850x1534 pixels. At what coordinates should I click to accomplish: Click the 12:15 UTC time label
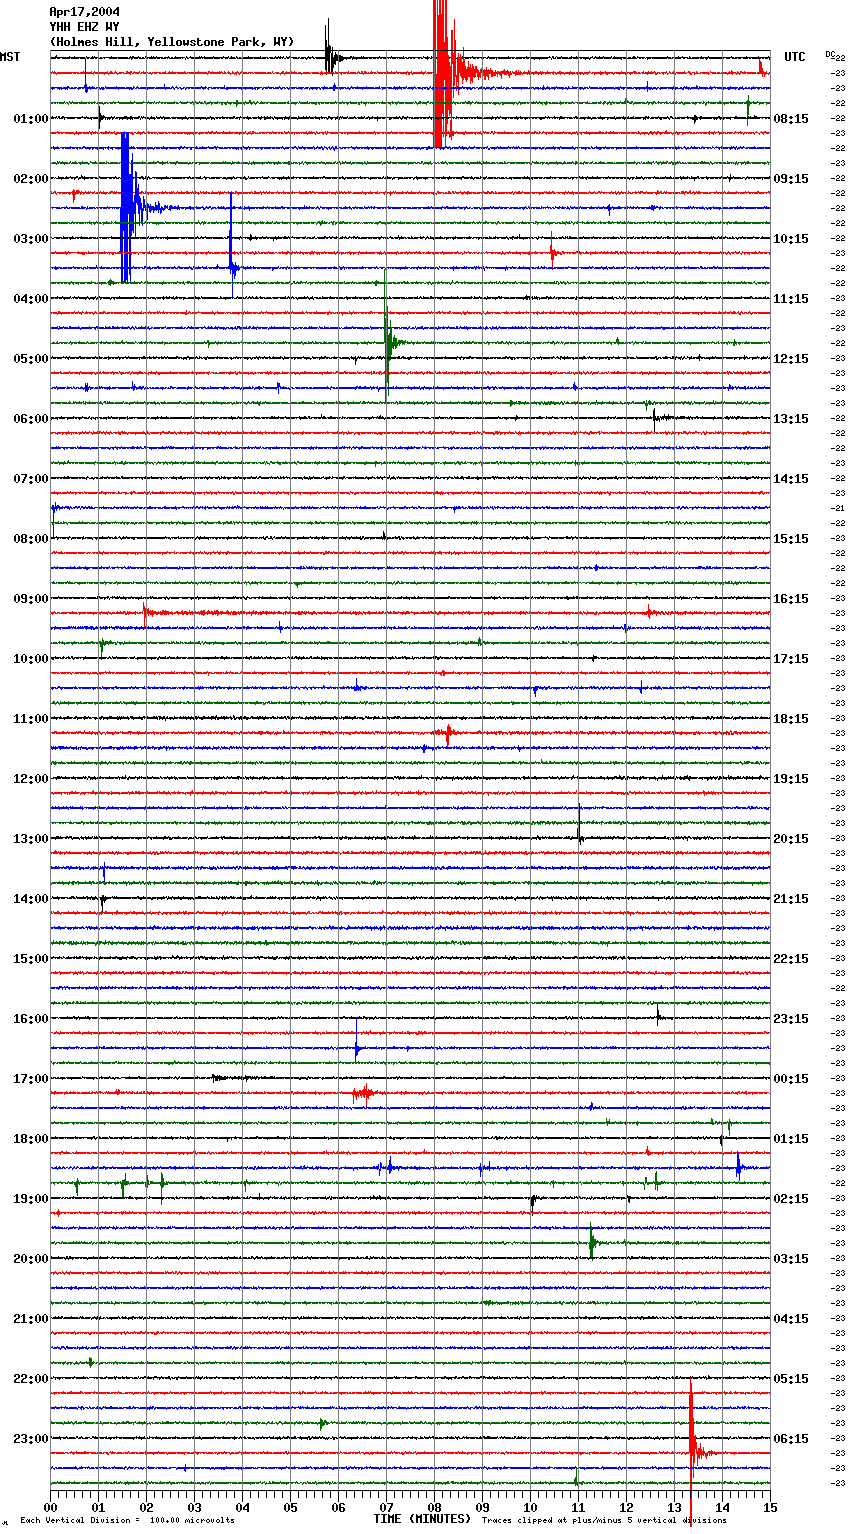[791, 359]
